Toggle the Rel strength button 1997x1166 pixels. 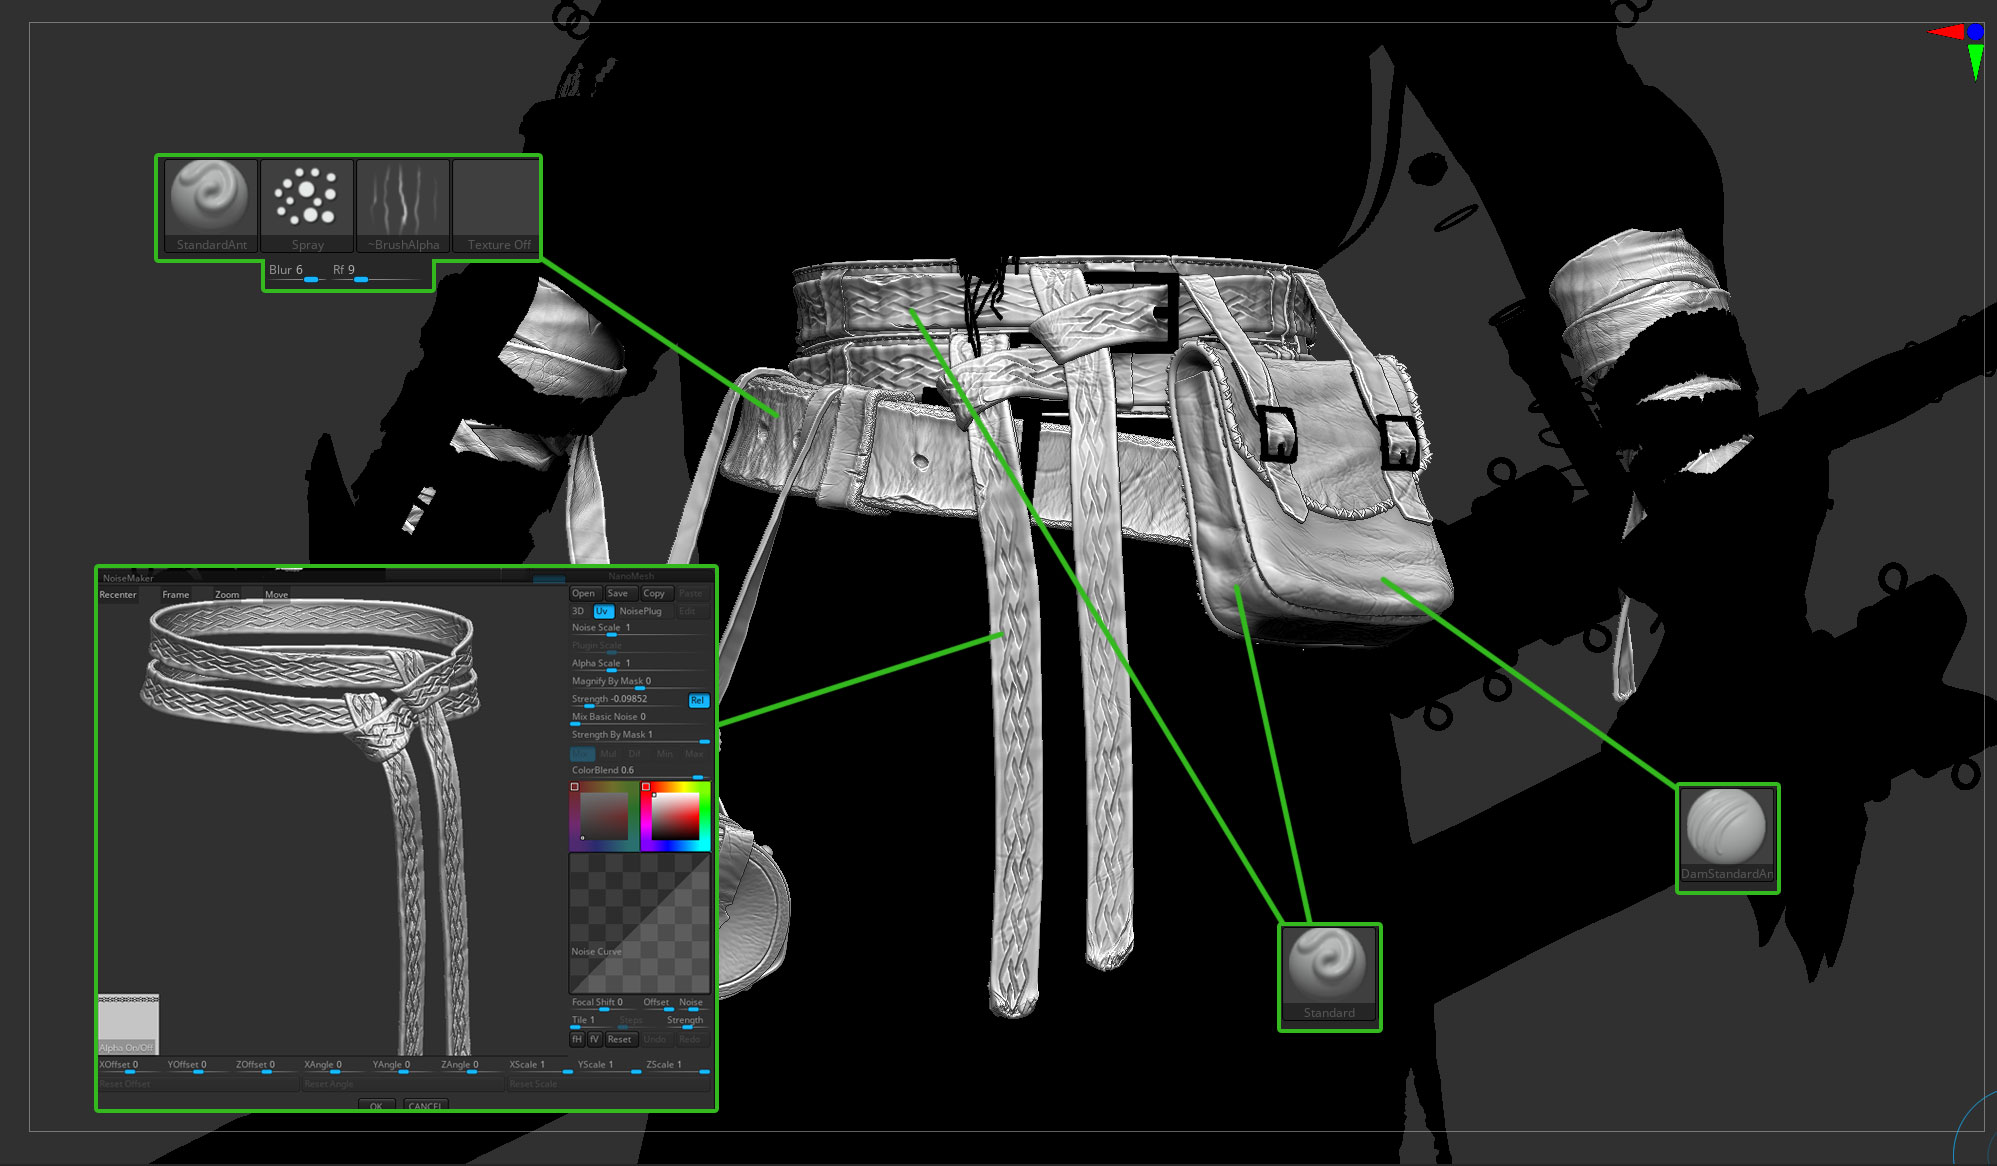(698, 700)
